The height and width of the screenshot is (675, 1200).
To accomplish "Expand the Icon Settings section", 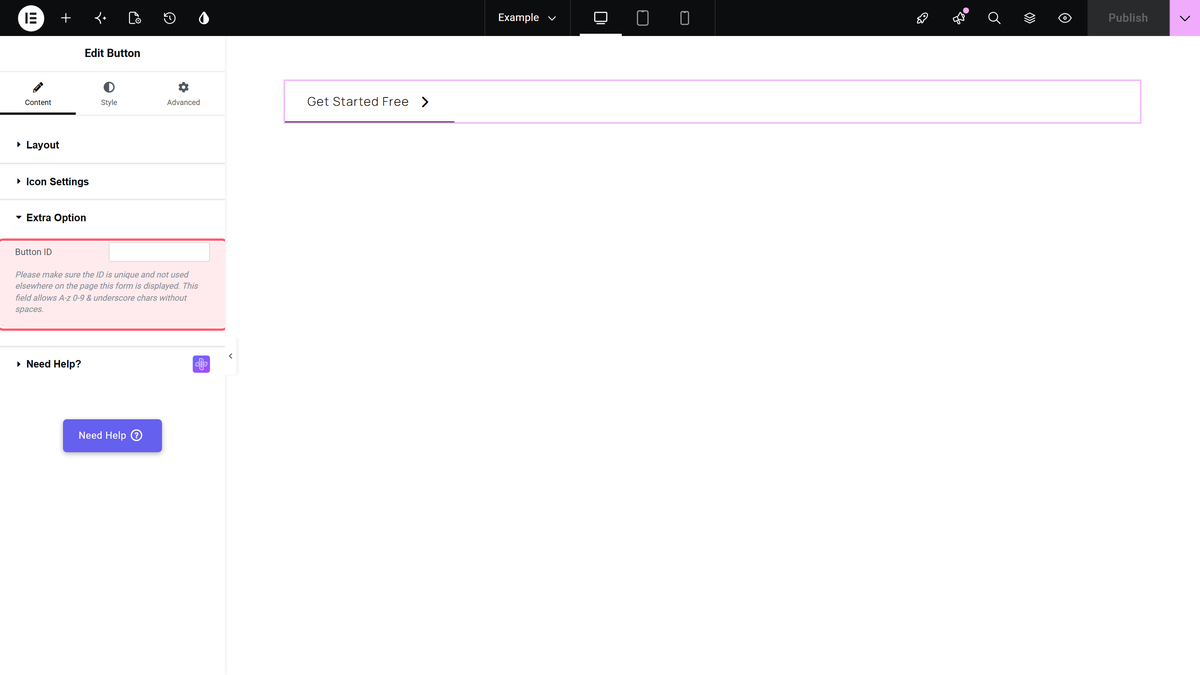I will coord(112,182).
